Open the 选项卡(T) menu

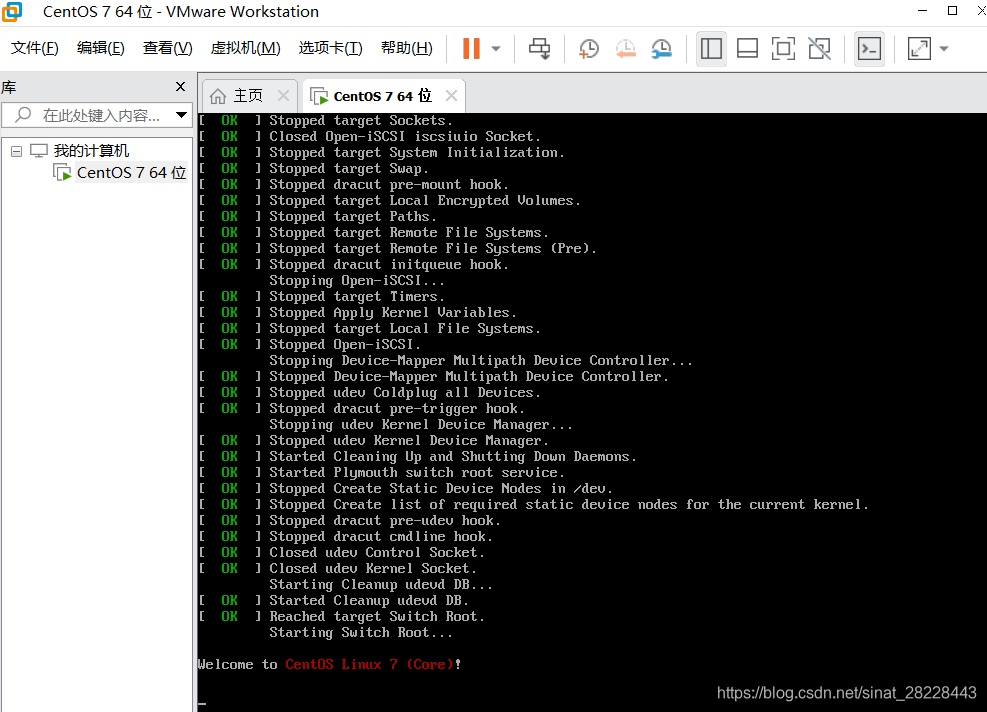click(x=330, y=48)
